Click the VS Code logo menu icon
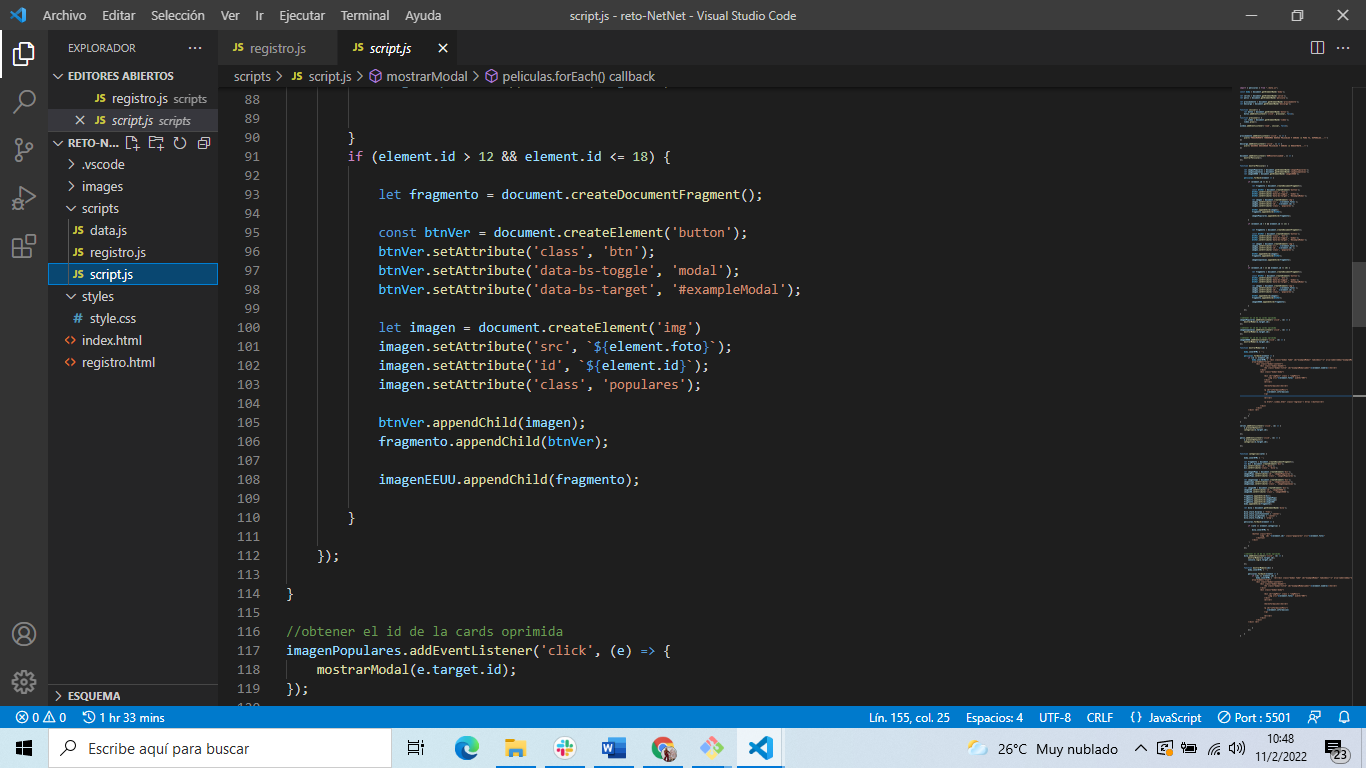 pos(17,15)
